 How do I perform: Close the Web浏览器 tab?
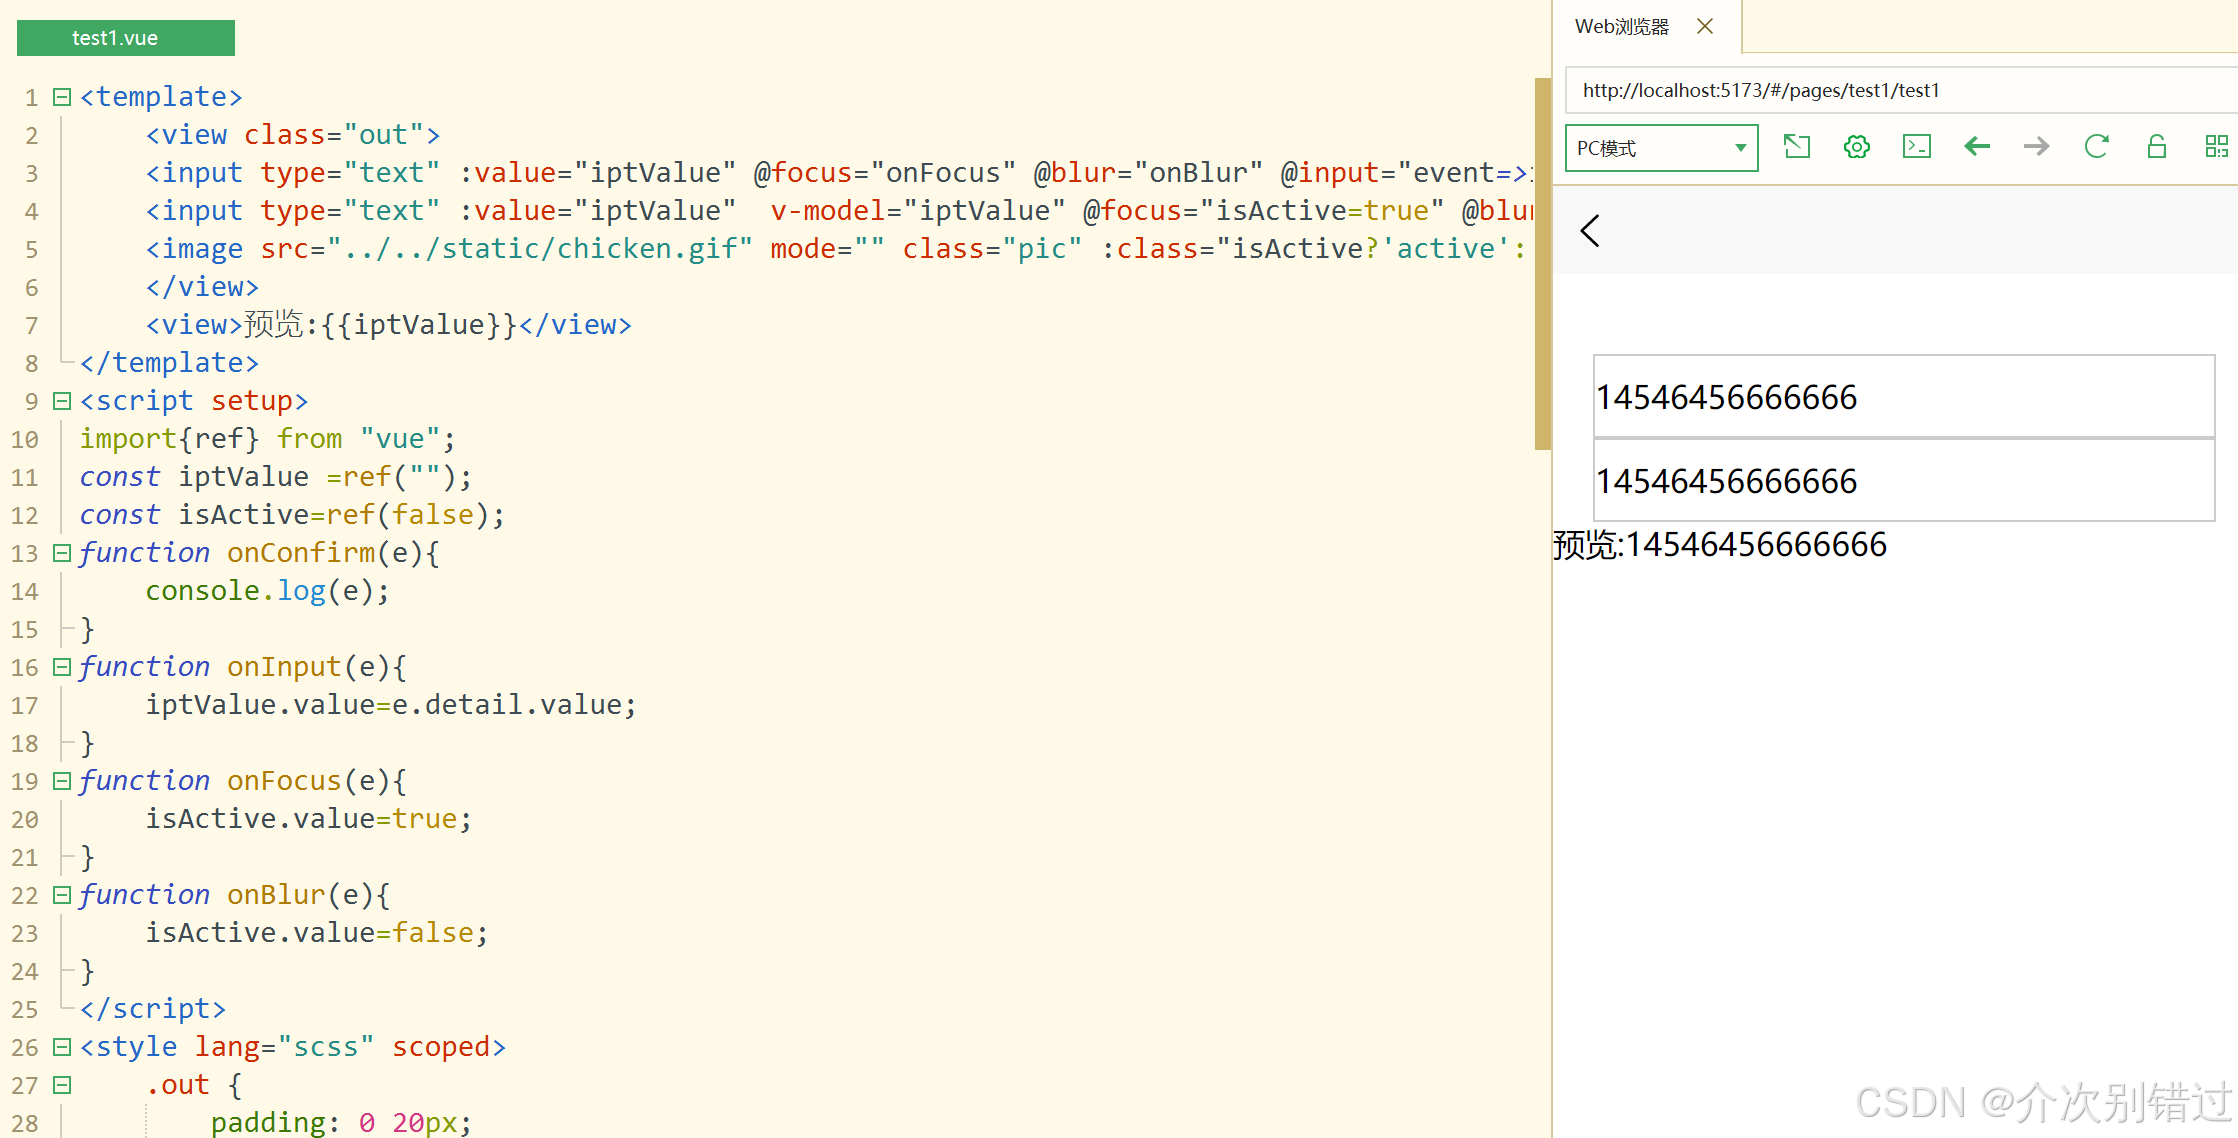(x=1705, y=27)
